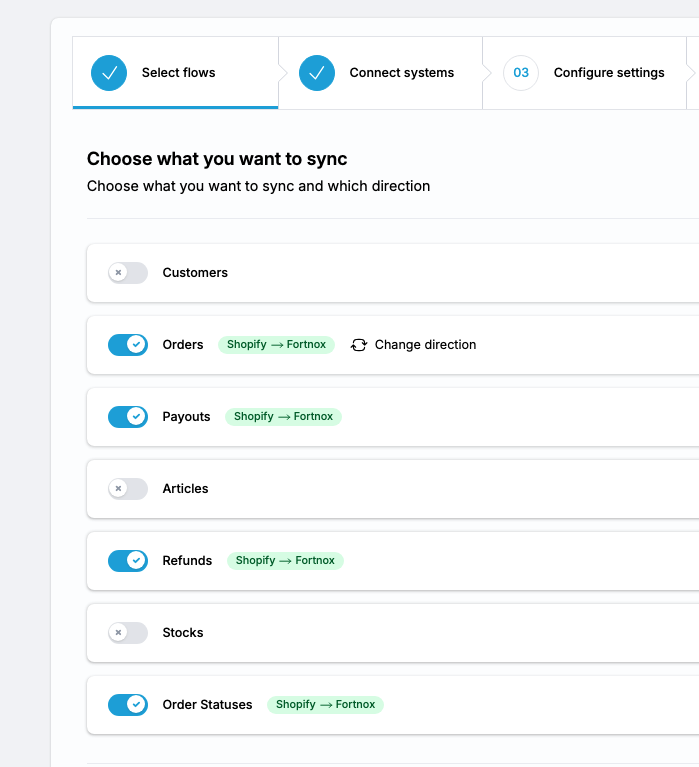This screenshot has height=767, width=699.
Task: Click the Orders Shopify → Fortnox badge
Action: [x=276, y=344]
